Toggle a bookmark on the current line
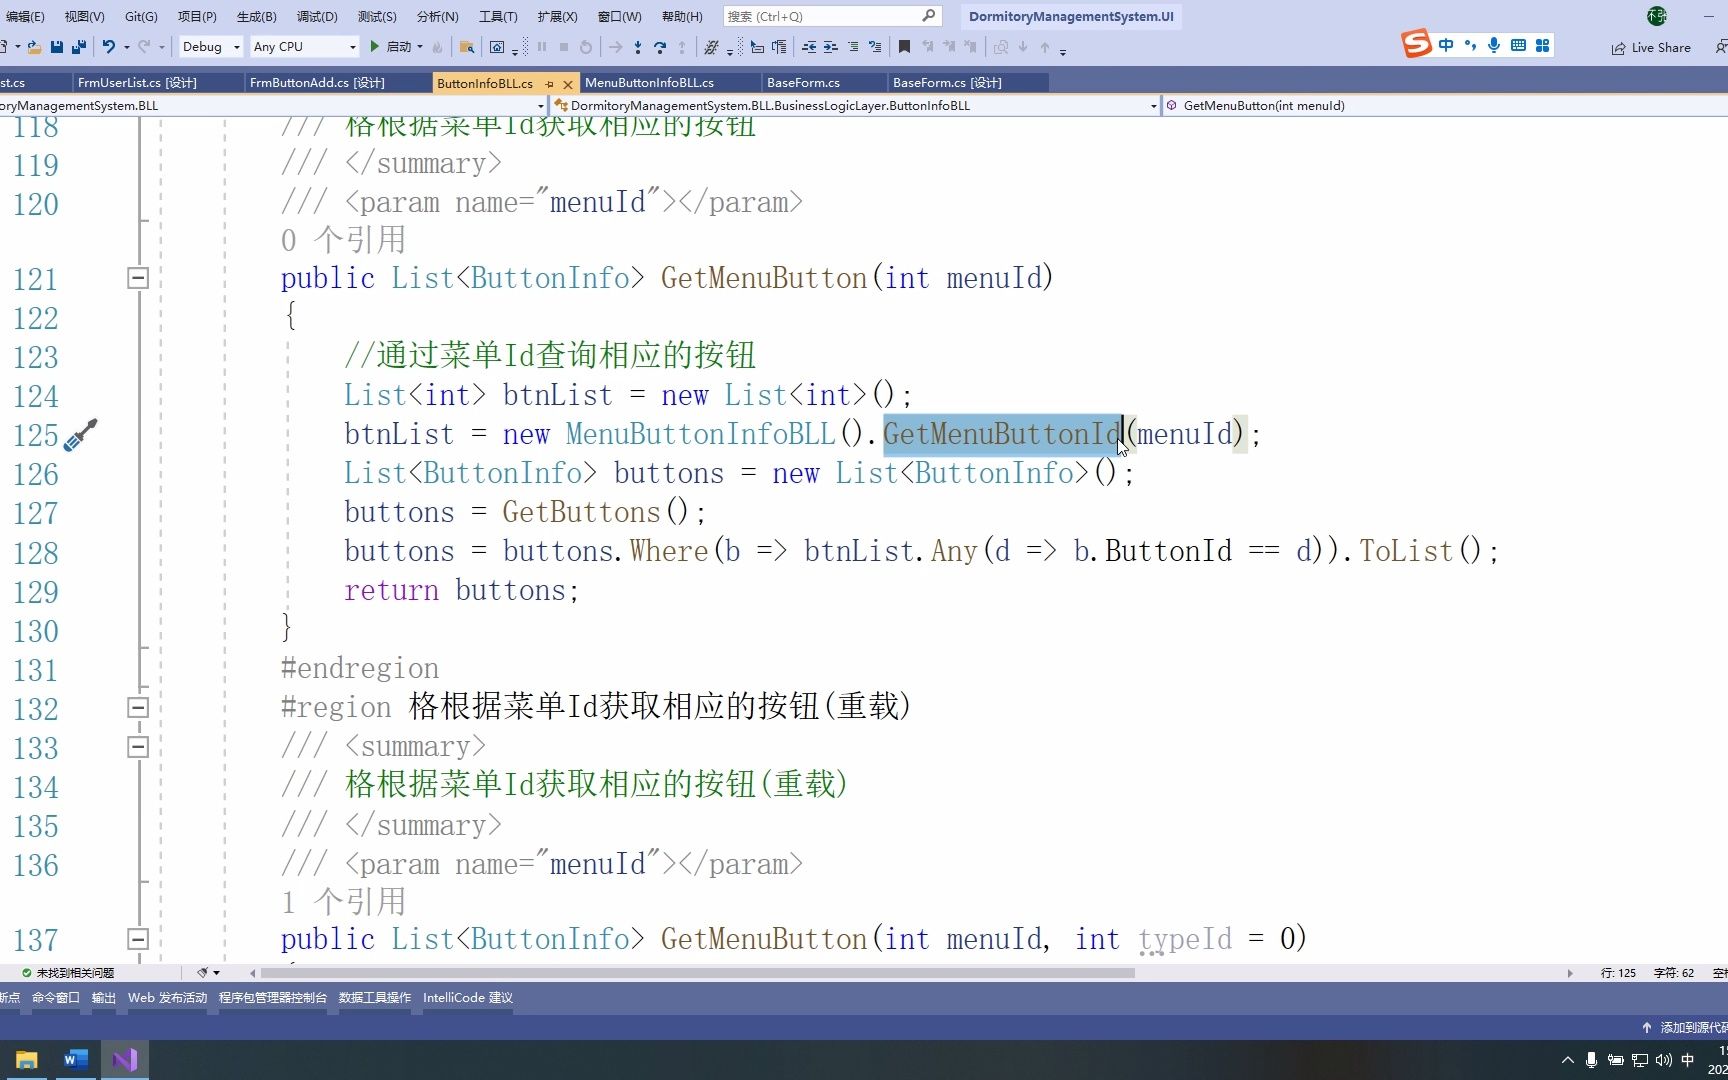 (903, 46)
